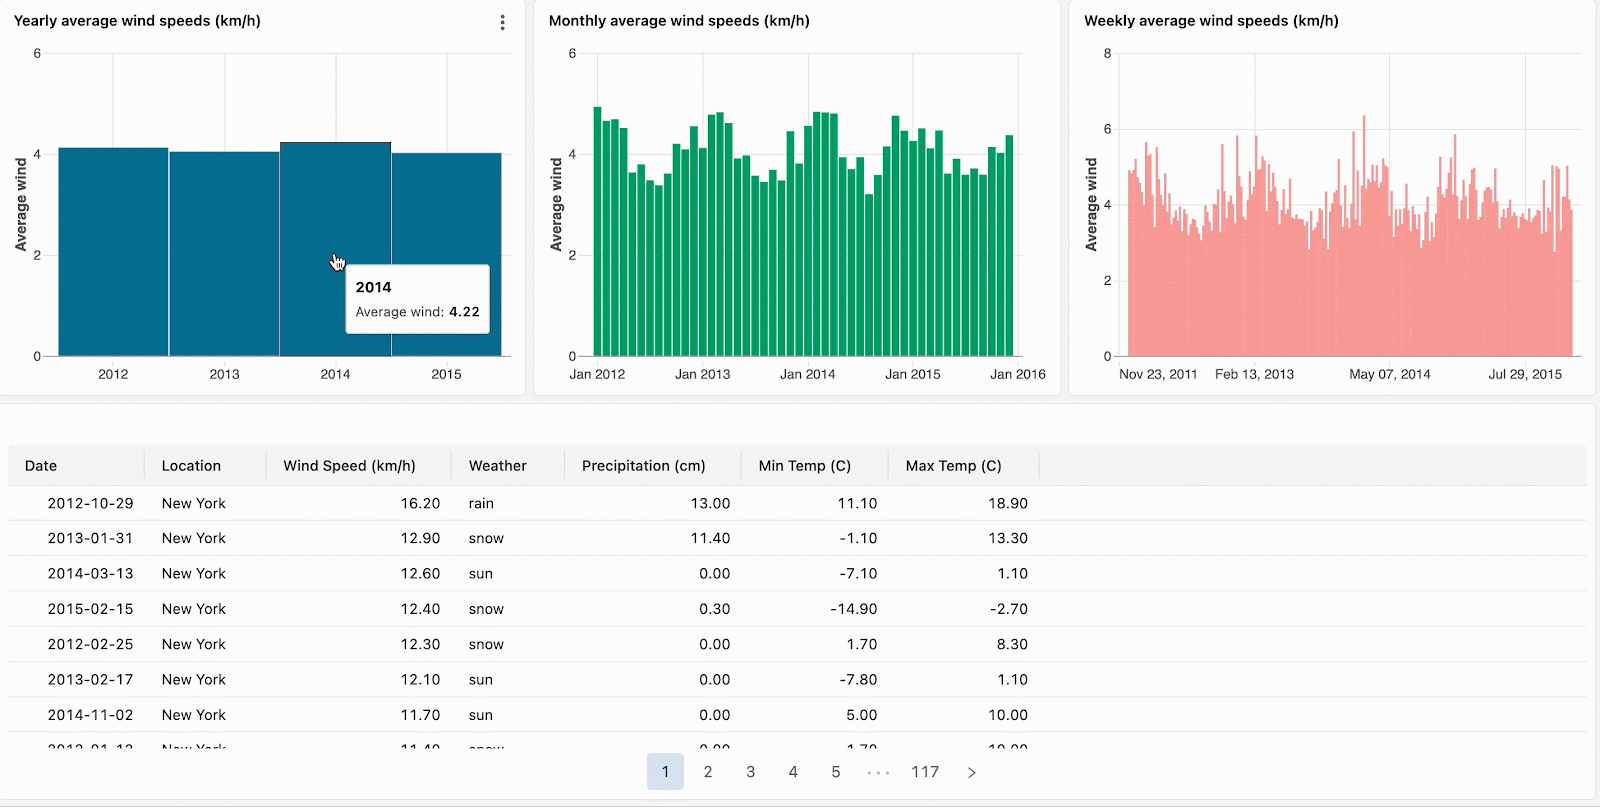The image size is (1600, 807).
Task: Sort by Date column header
Action: (41, 466)
